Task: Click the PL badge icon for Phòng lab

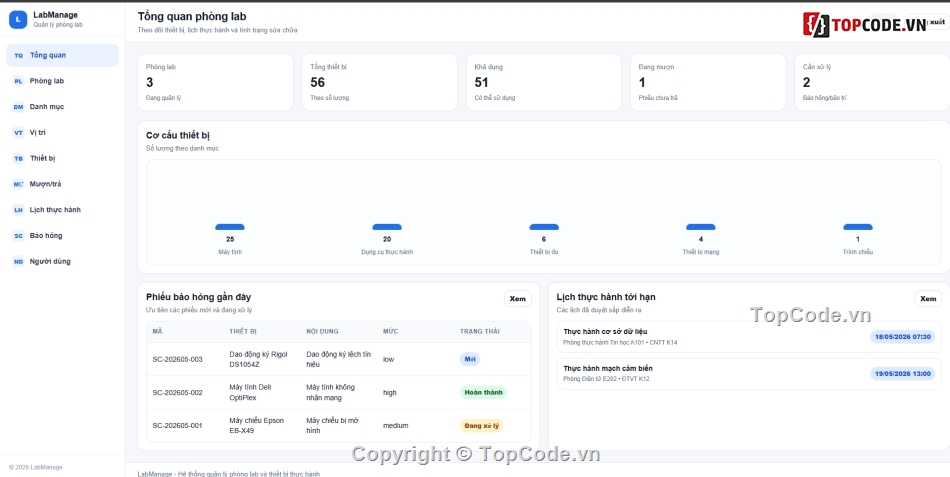Action: pos(18,81)
